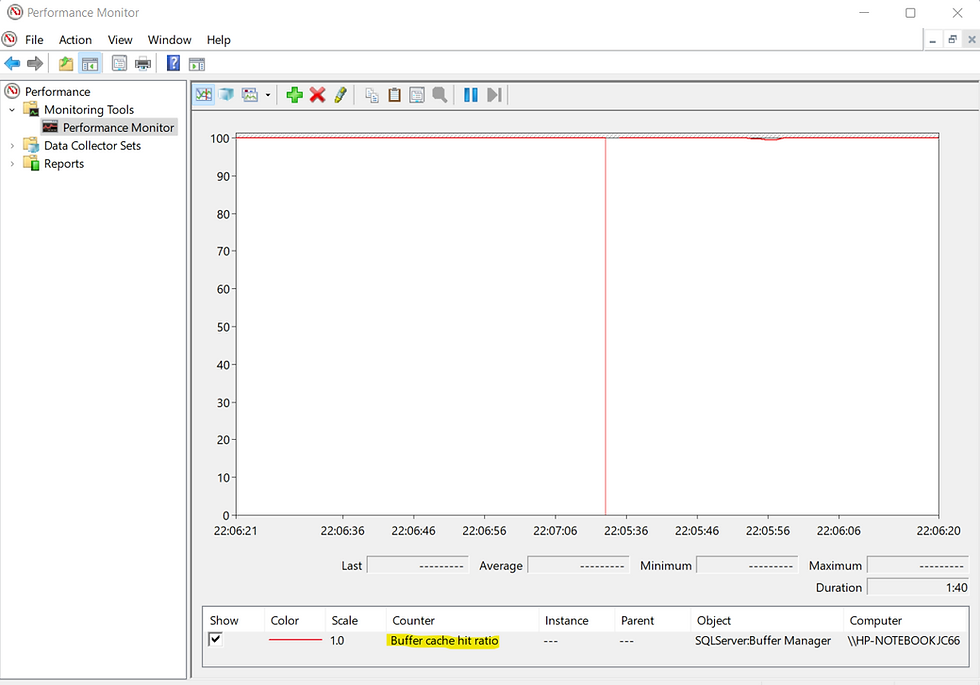This screenshot has width=980, height=685.
Task: Click \\HP-NOTEBOOKJC66 computer cell
Action: (x=904, y=641)
